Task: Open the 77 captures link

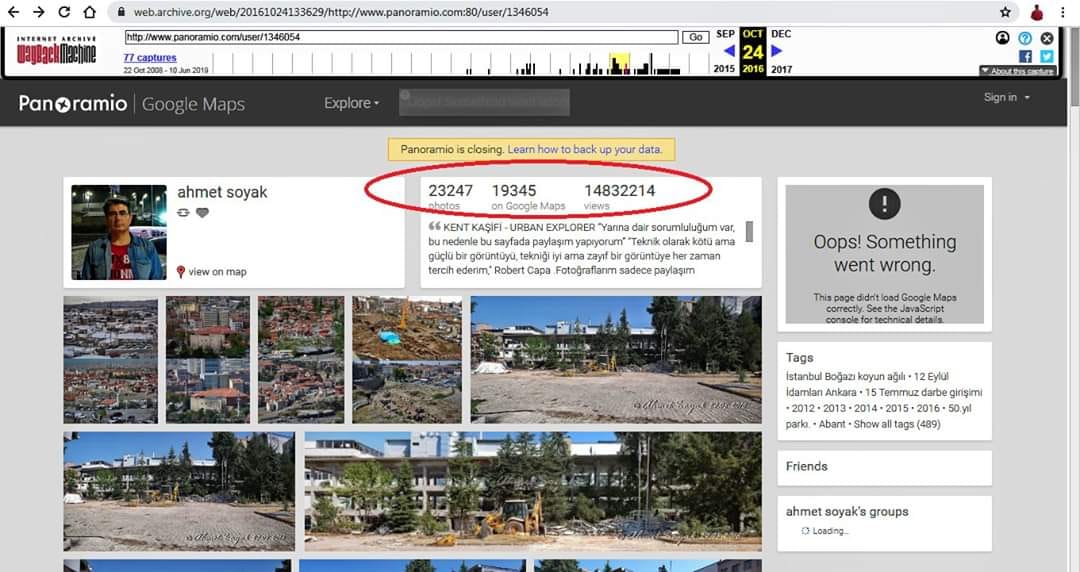Action: point(150,58)
